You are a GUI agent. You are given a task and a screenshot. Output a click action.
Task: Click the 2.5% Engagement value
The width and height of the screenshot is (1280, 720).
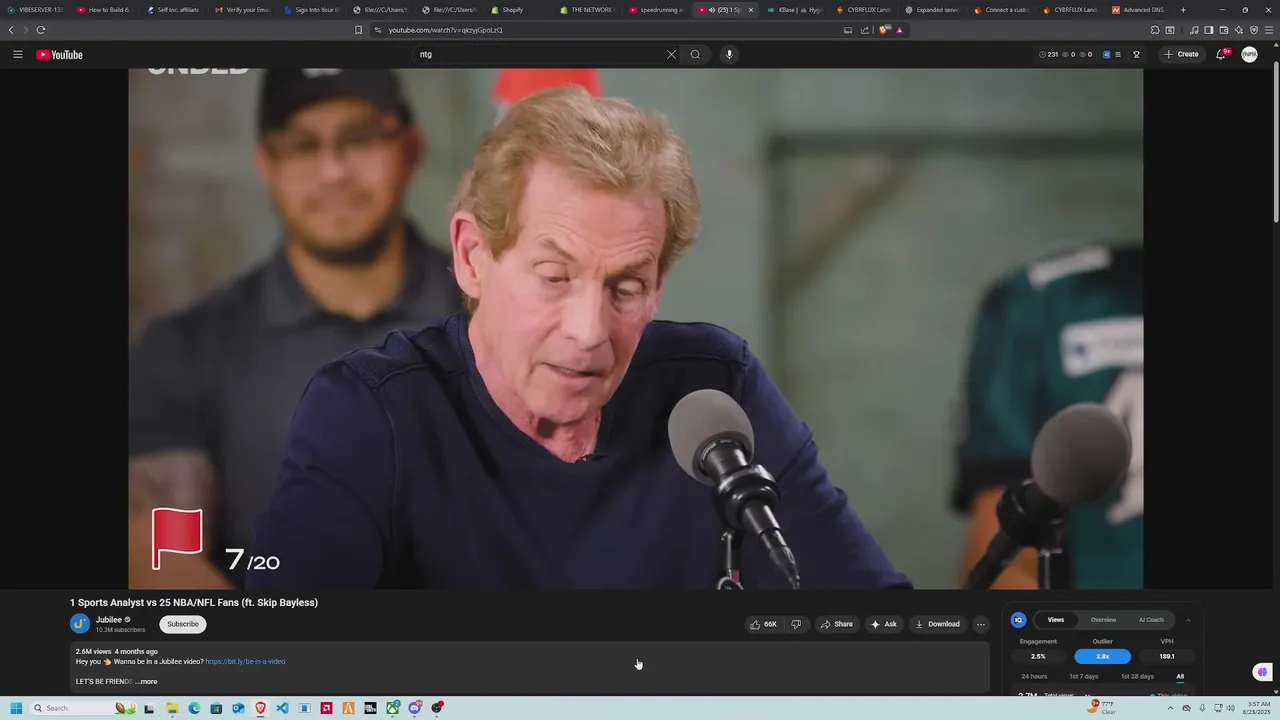click(x=1038, y=656)
